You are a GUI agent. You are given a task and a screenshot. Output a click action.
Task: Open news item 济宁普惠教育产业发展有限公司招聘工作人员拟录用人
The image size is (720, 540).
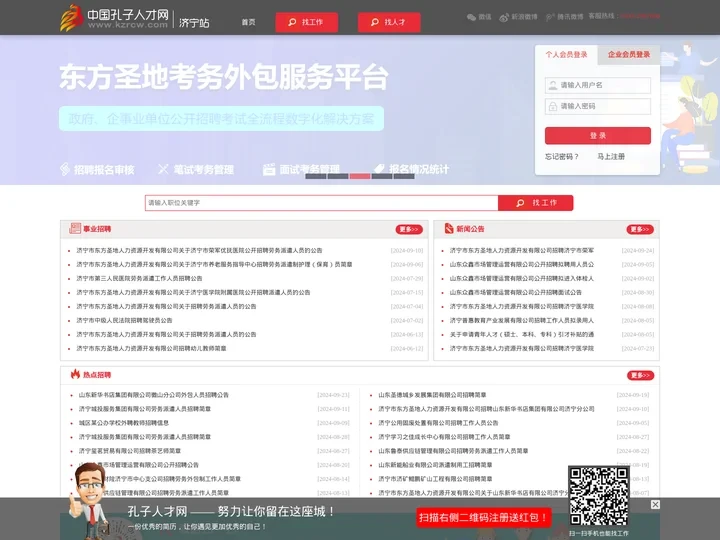[x=522, y=320]
